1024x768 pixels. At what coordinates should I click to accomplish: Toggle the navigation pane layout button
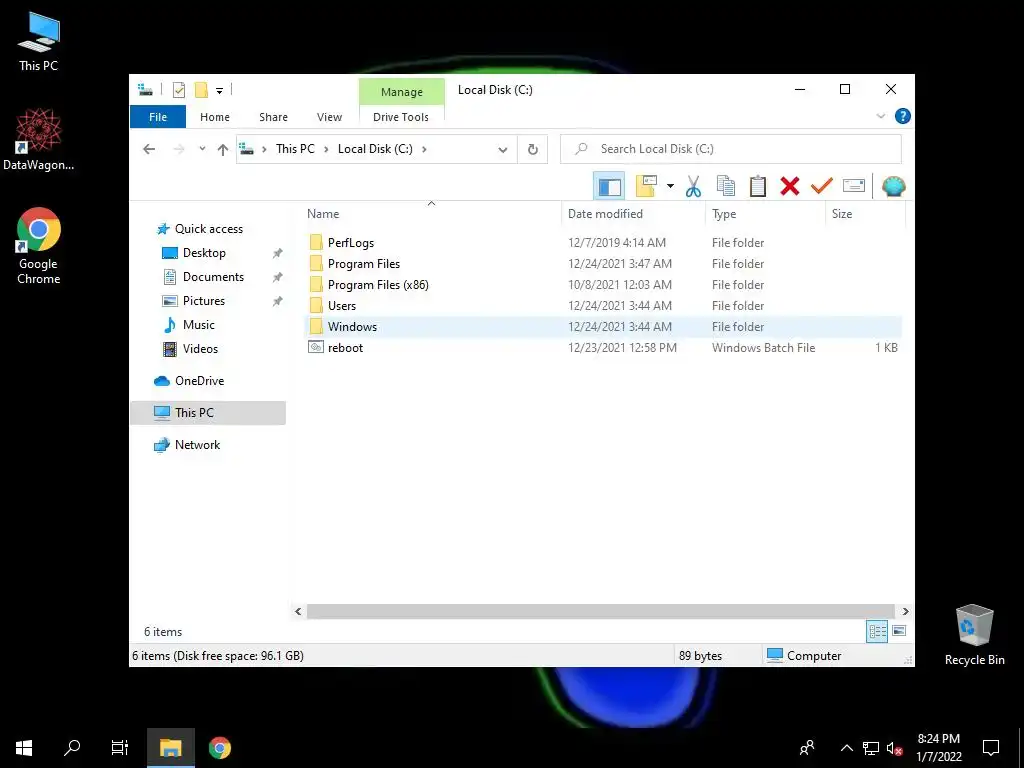[x=609, y=187]
